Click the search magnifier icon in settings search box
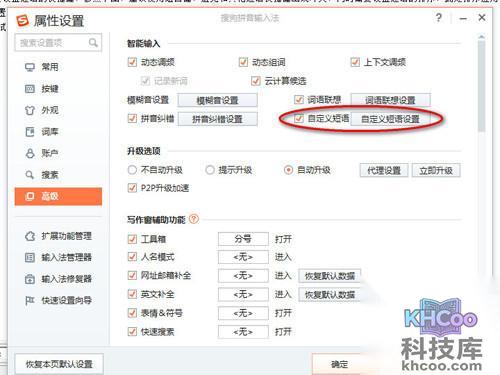 (x=93, y=42)
